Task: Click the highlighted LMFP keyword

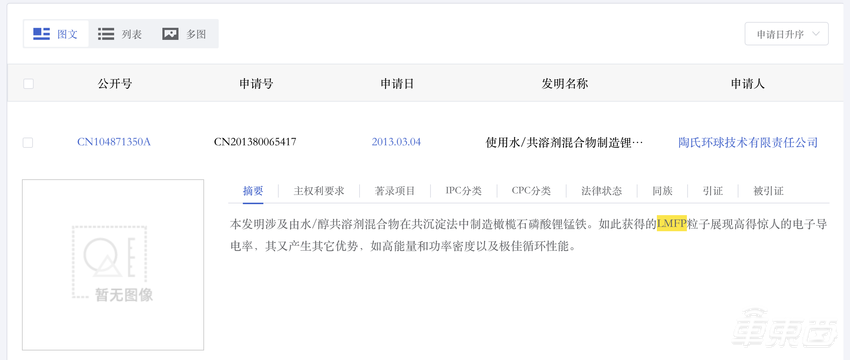Action: (672, 223)
